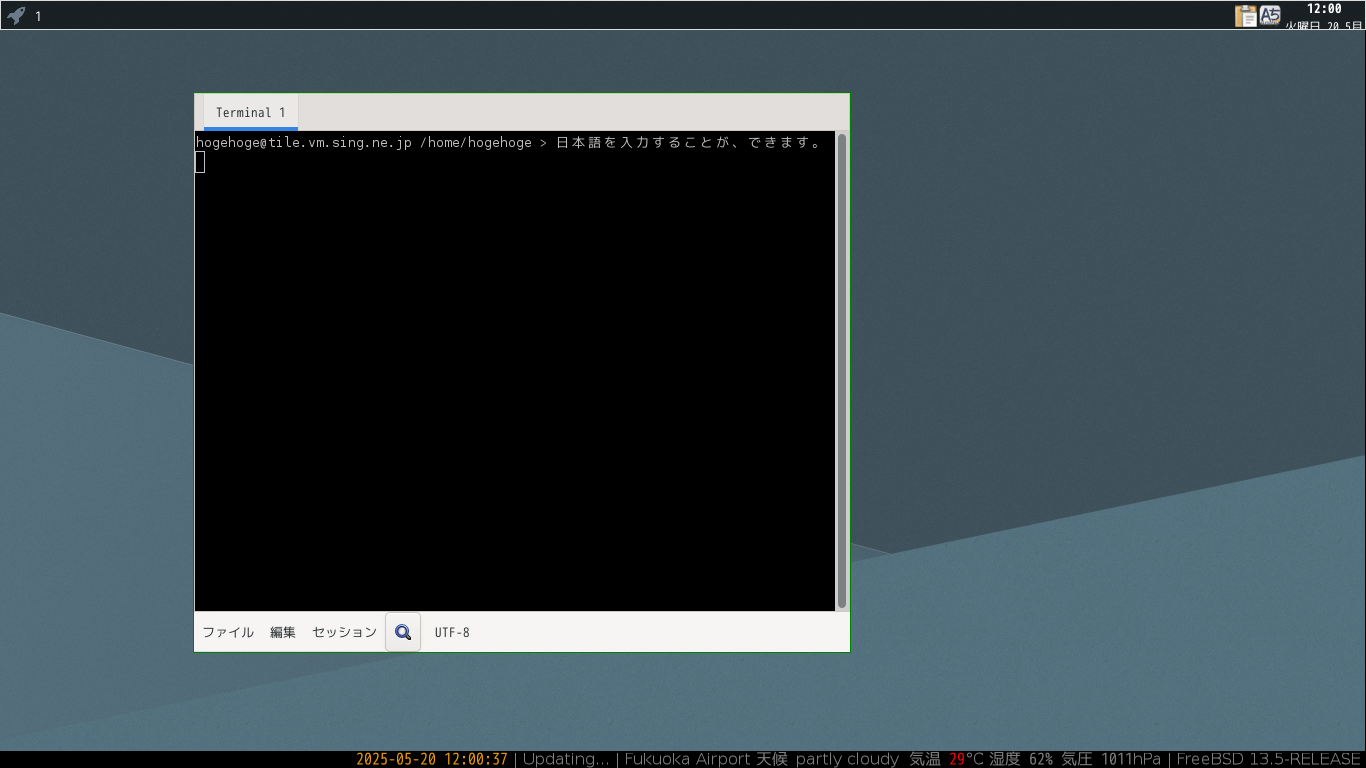Click the 湿度 62% humidity reading
Screen dimensions: 1366x768
pyautogui.click(x=1023, y=759)
